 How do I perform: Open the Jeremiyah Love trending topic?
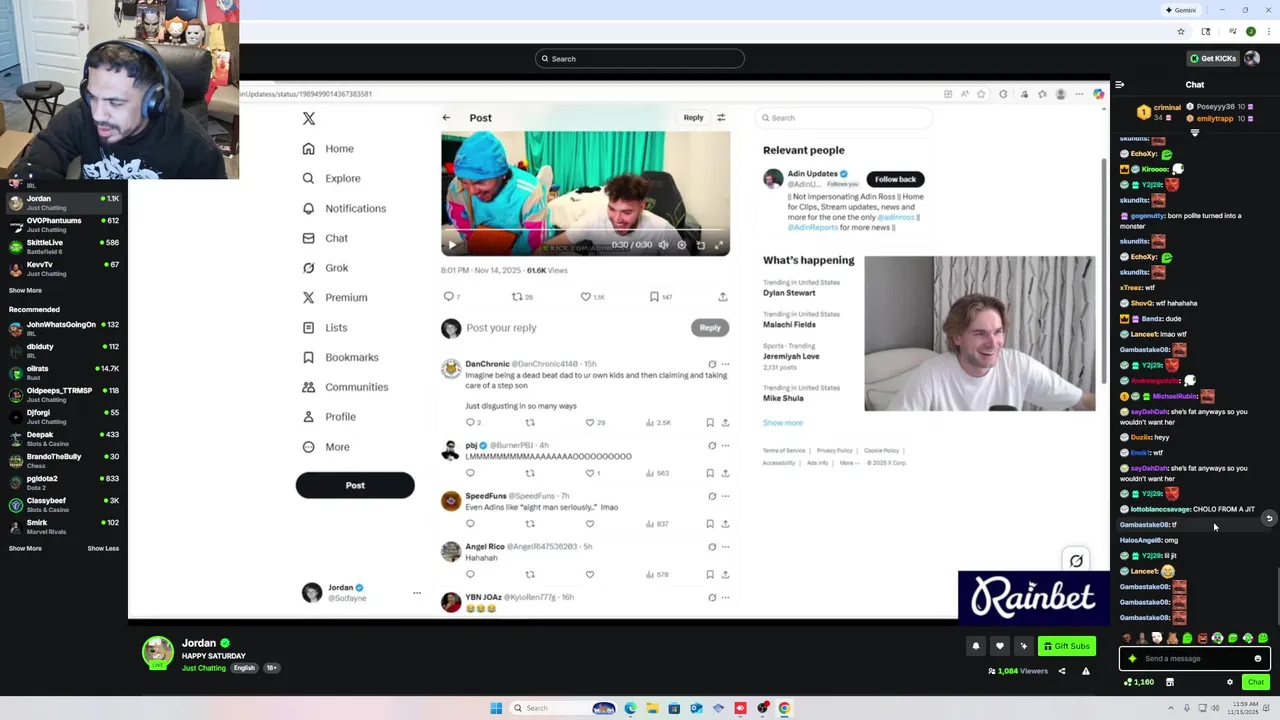[791, 356]
